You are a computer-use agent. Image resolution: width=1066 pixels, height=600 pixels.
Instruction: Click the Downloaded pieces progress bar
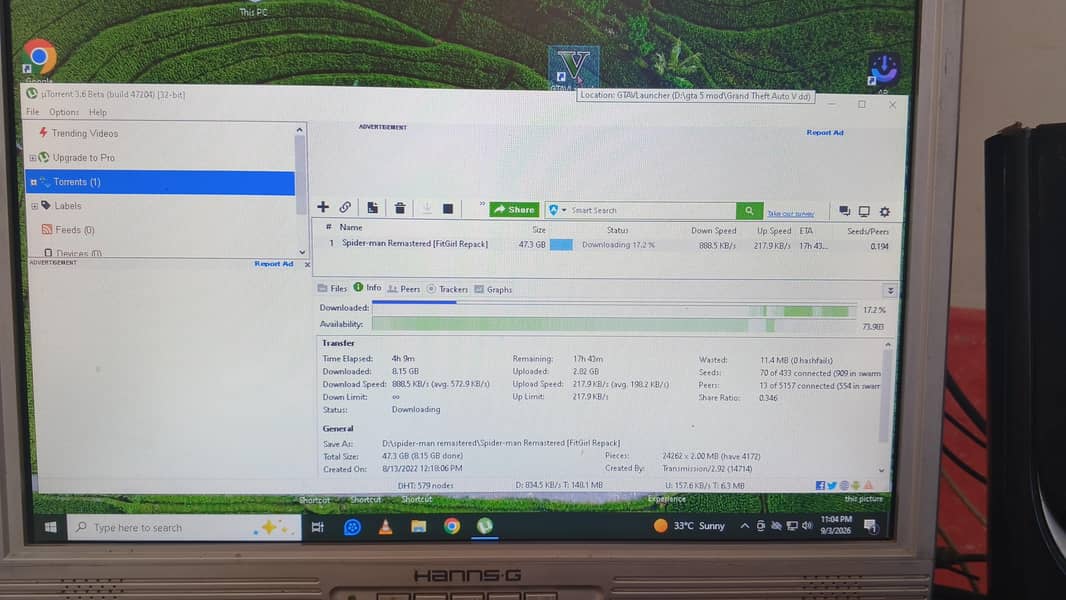[614, 309]
